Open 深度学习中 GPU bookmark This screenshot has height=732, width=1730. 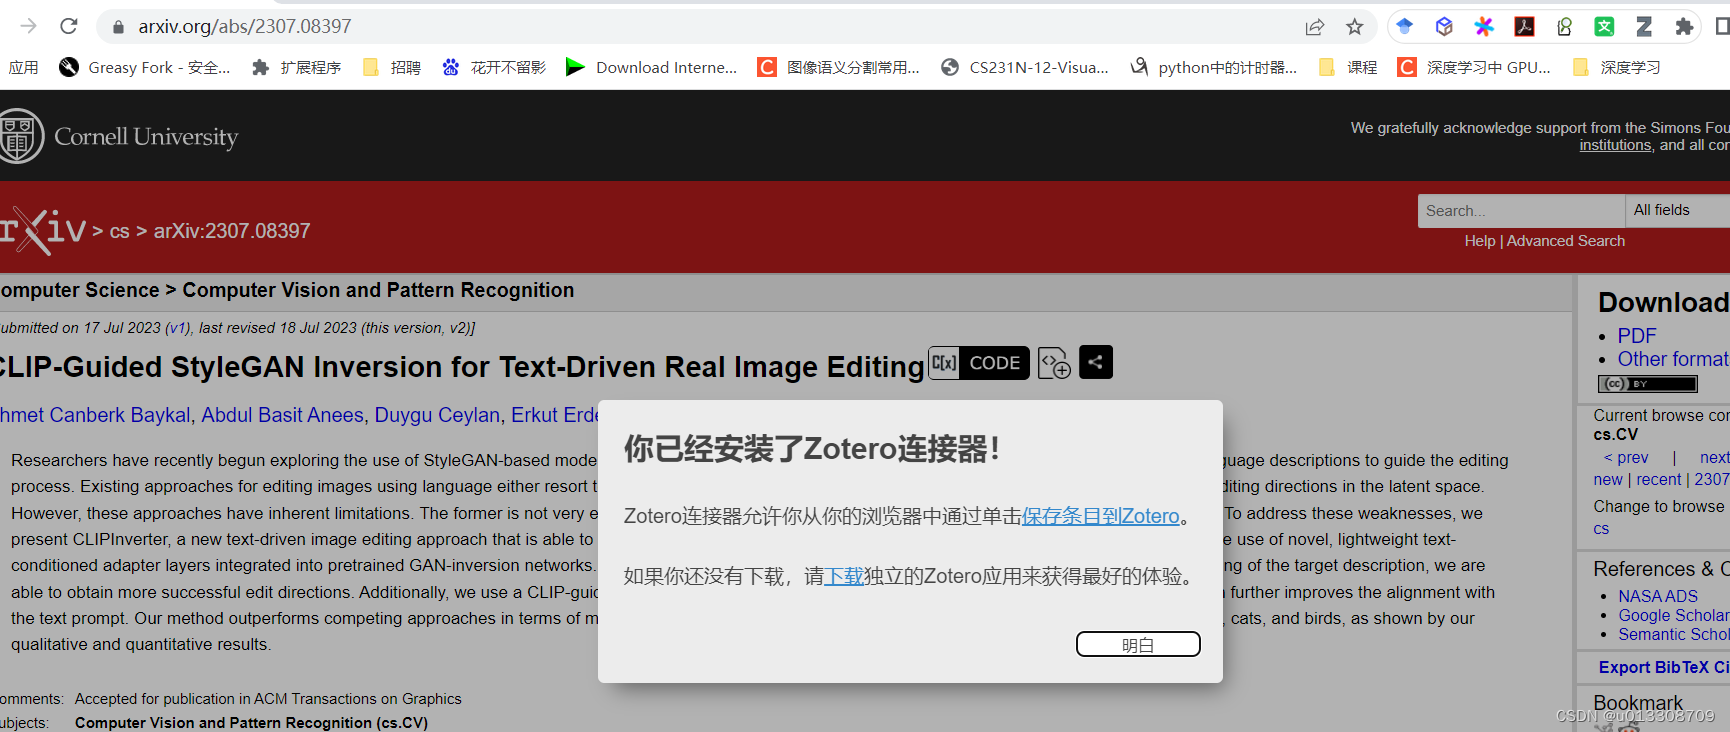point(1474,67)
